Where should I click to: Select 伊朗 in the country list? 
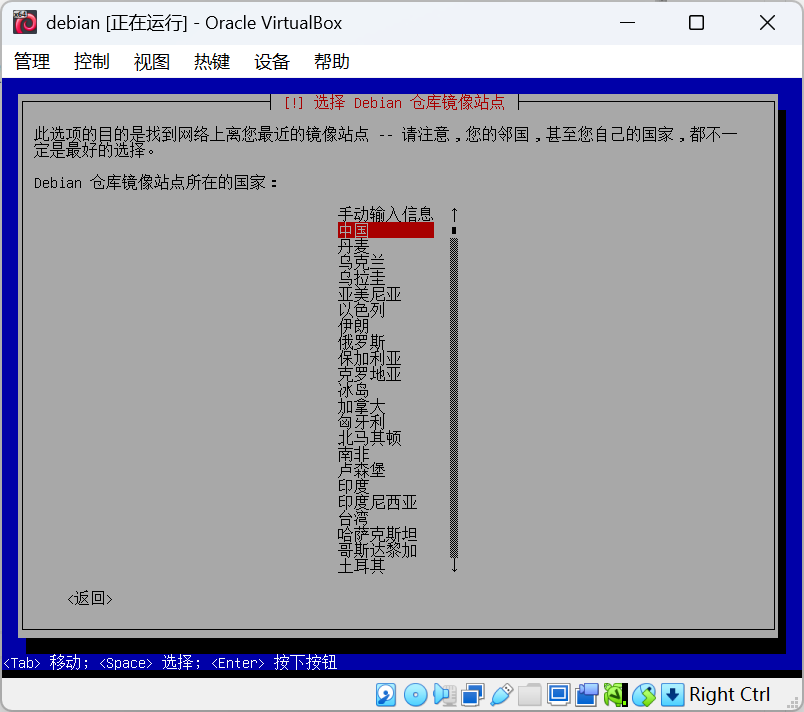(x=353, y=326)
